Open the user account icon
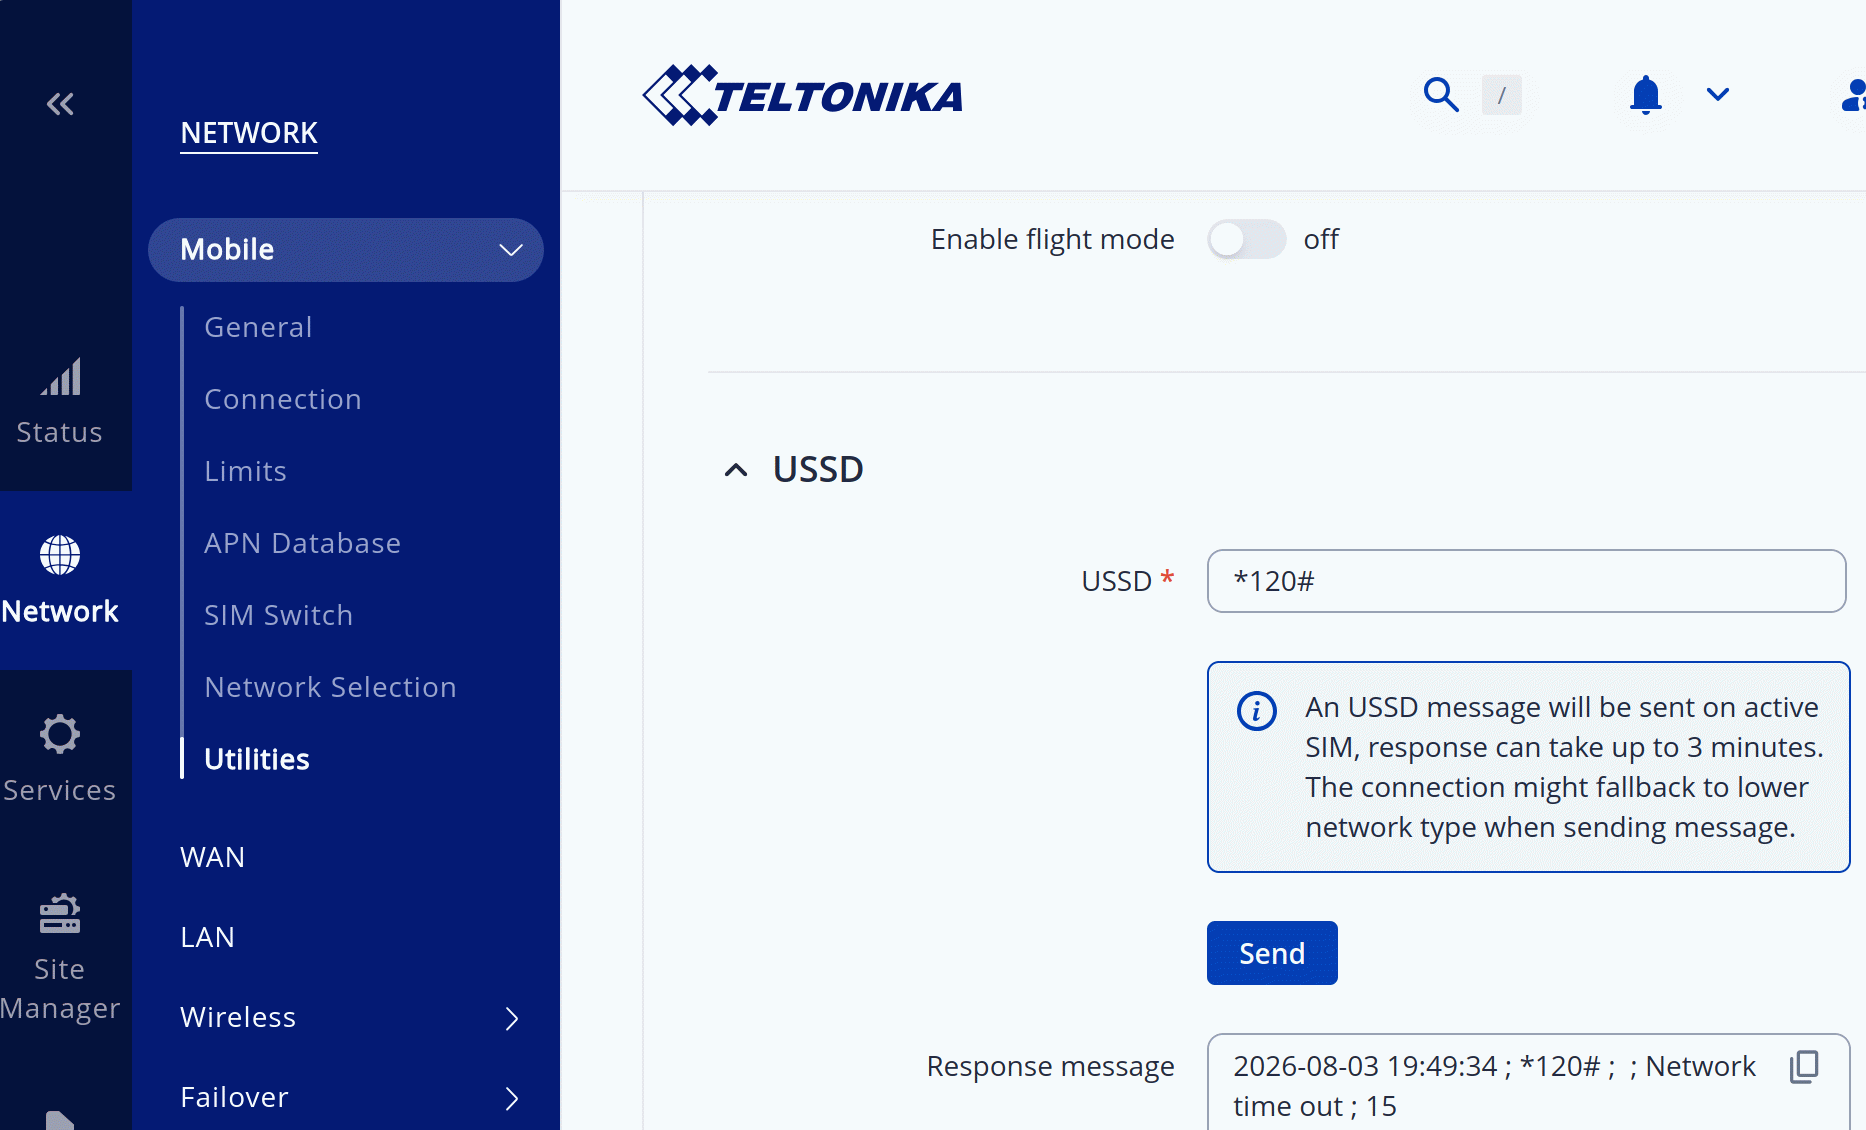 (1853, 95)
